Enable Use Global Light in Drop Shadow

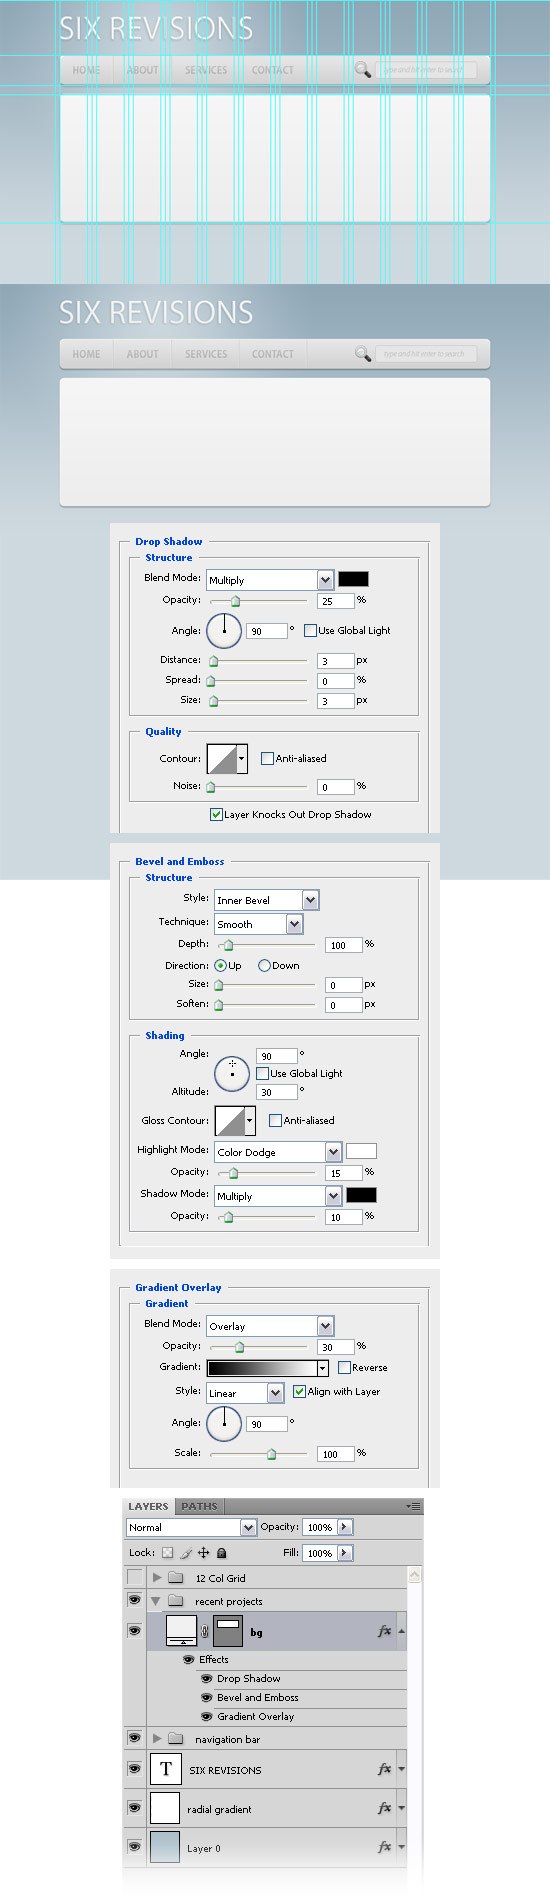(x=310, y=630)
